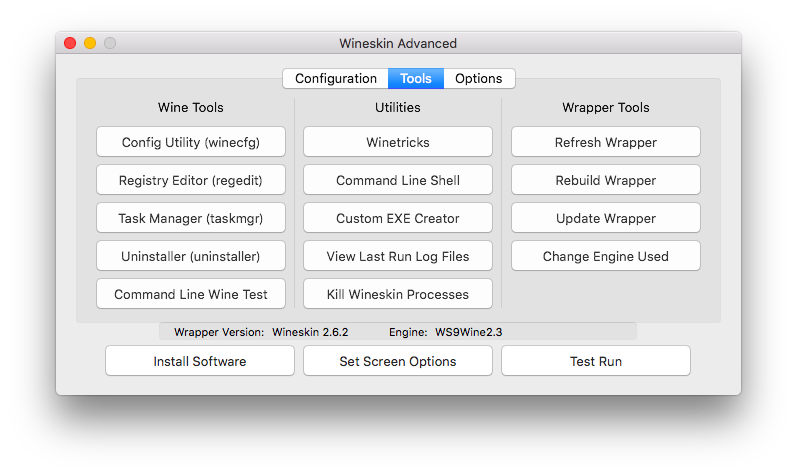
Task: Click the Test Run button
Action: 596,361
